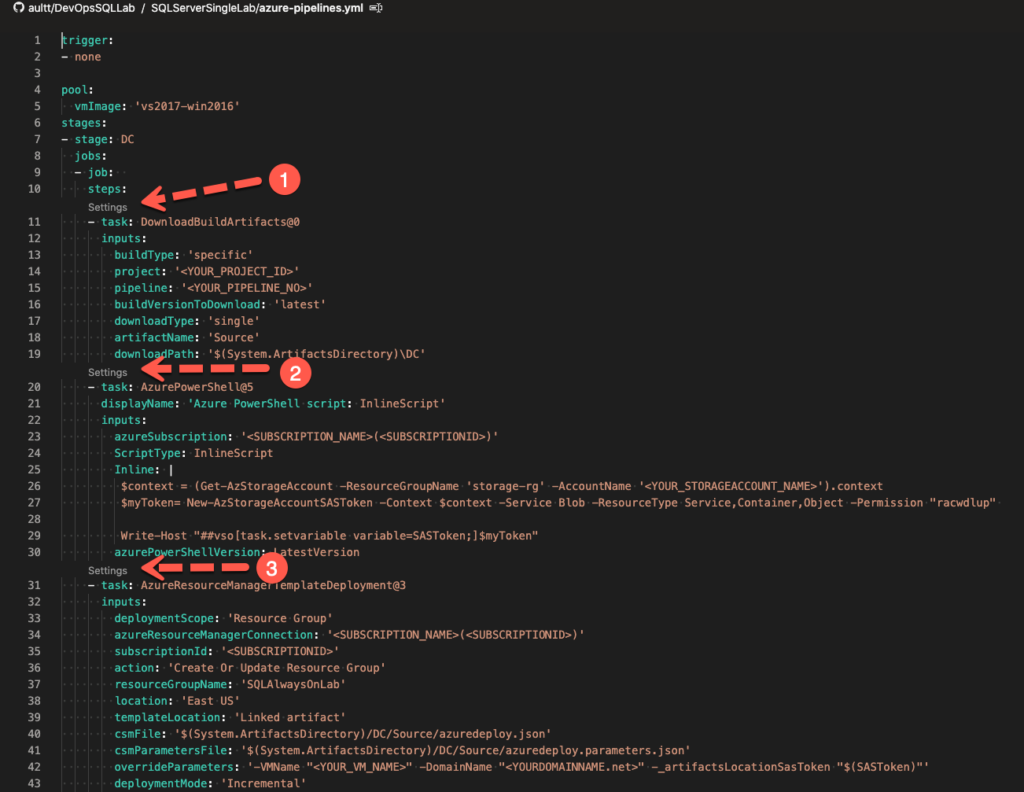The height and width of the screenshot is (792, 1024).
Task: Click line number 28 in the gutter
Action: click(x=34, y=519)
